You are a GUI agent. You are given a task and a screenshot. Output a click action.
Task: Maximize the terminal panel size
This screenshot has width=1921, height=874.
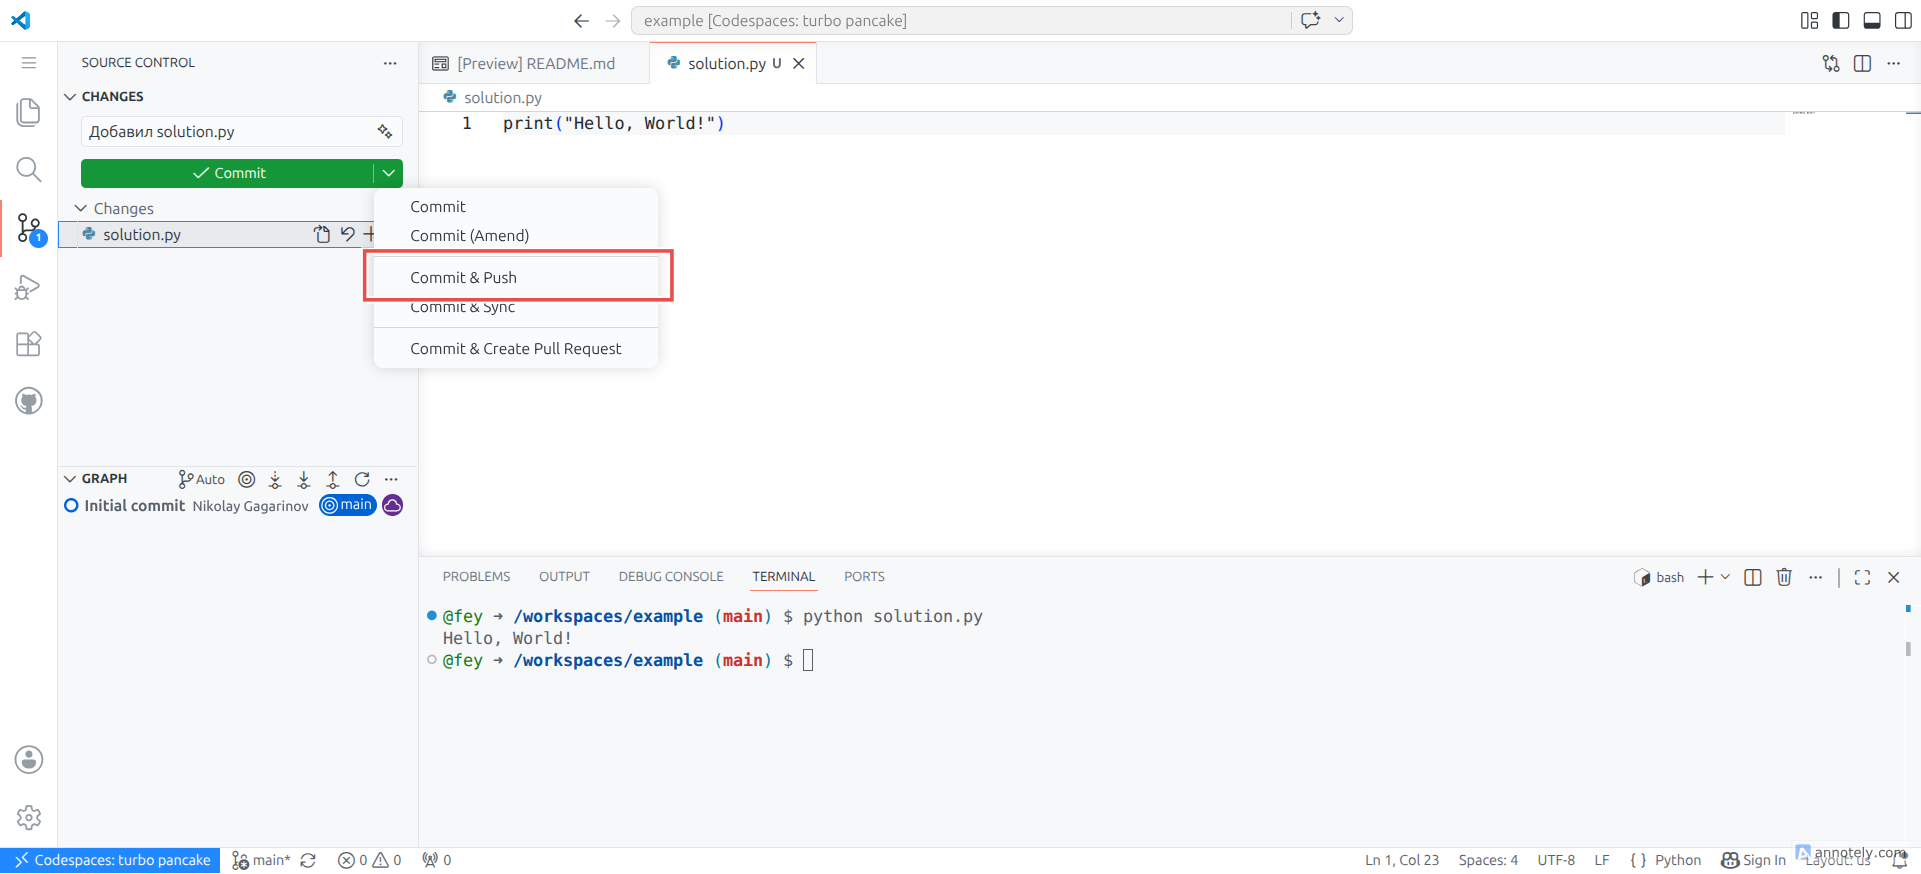point(1862,577)
